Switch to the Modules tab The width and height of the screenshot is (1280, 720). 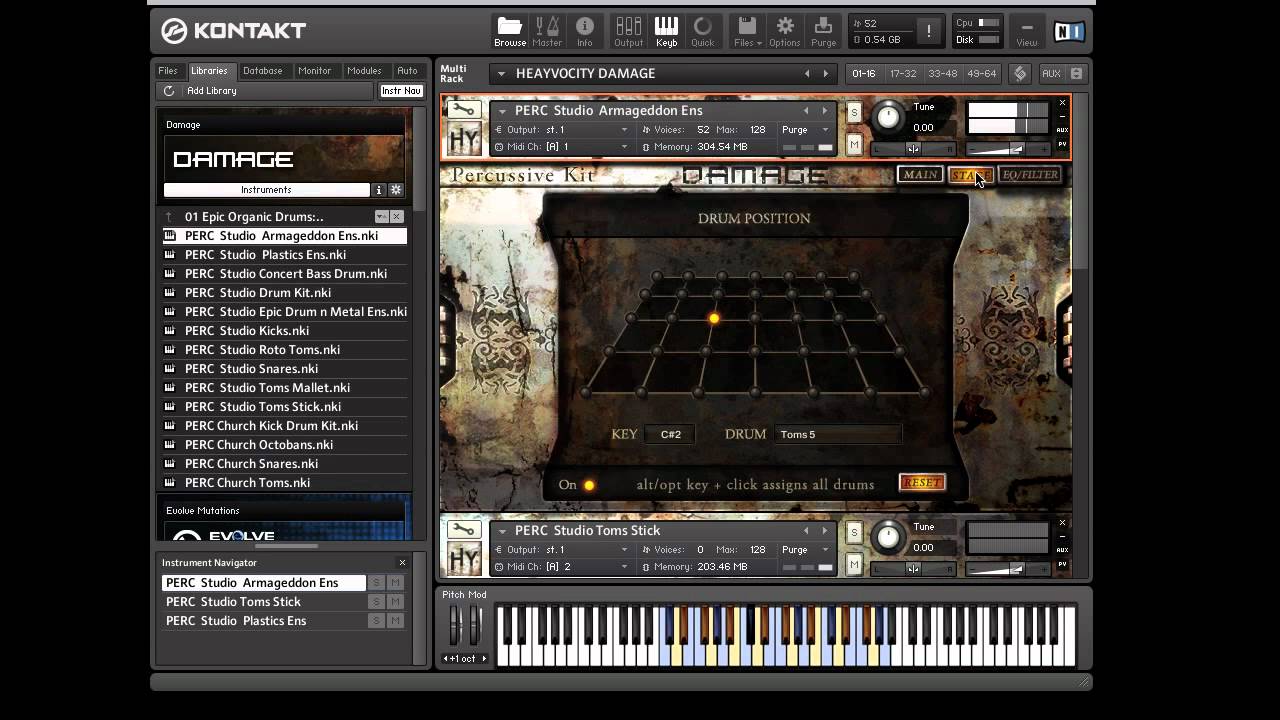click(x=364, y=71)
